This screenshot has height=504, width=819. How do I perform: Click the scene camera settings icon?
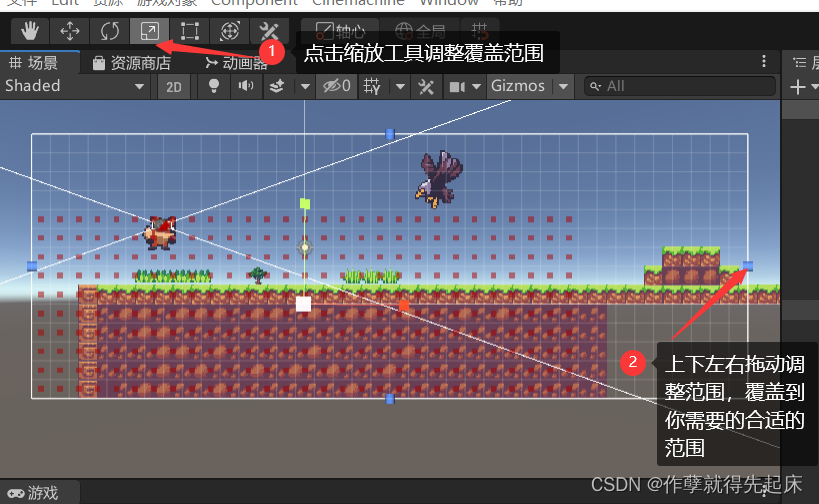coord(457,86)
